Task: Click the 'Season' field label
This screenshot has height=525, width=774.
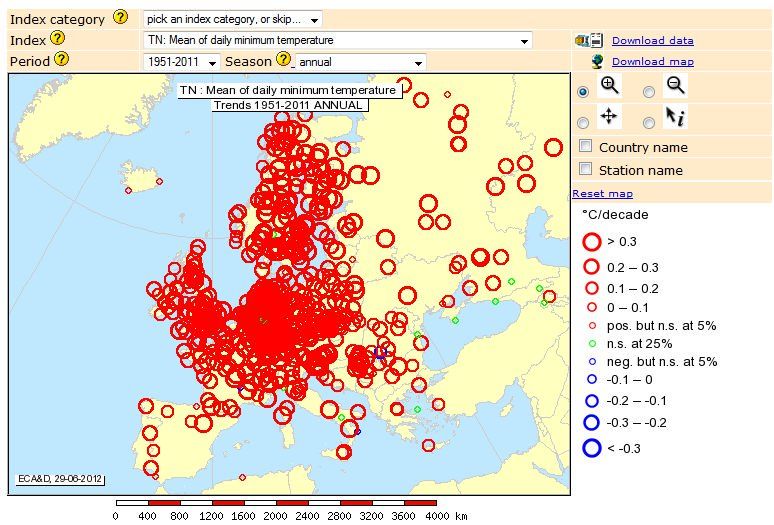Action: [248, 61]
